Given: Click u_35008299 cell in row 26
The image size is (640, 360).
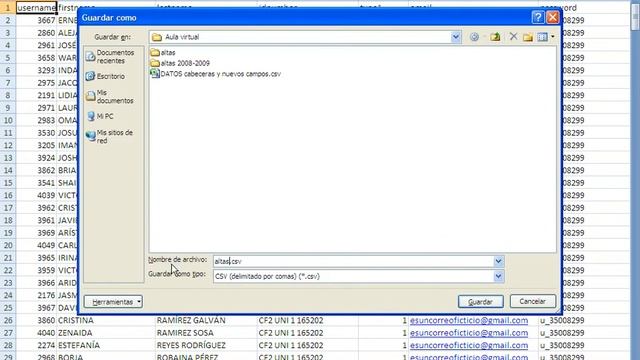Looking at the screenshot, I should click(x=562, y=320).
